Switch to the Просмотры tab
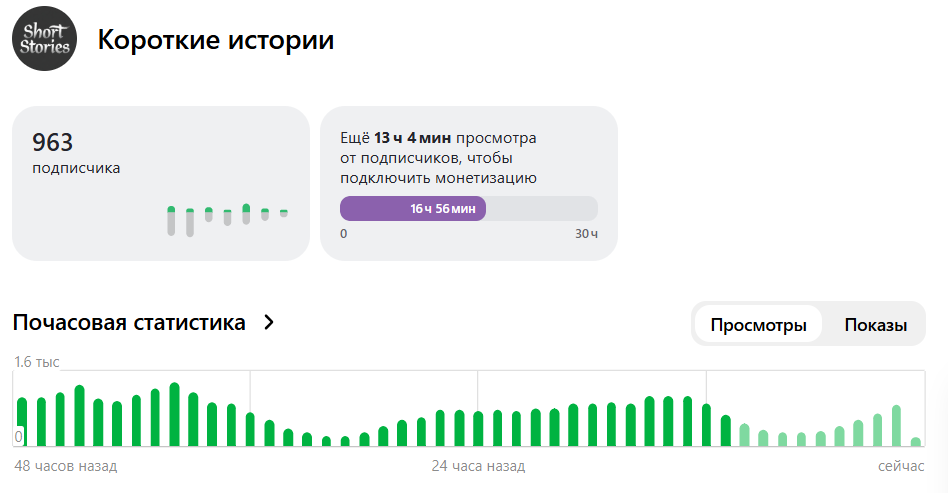The width and height of the screenshot is (948, 493). tap(758, 325)
